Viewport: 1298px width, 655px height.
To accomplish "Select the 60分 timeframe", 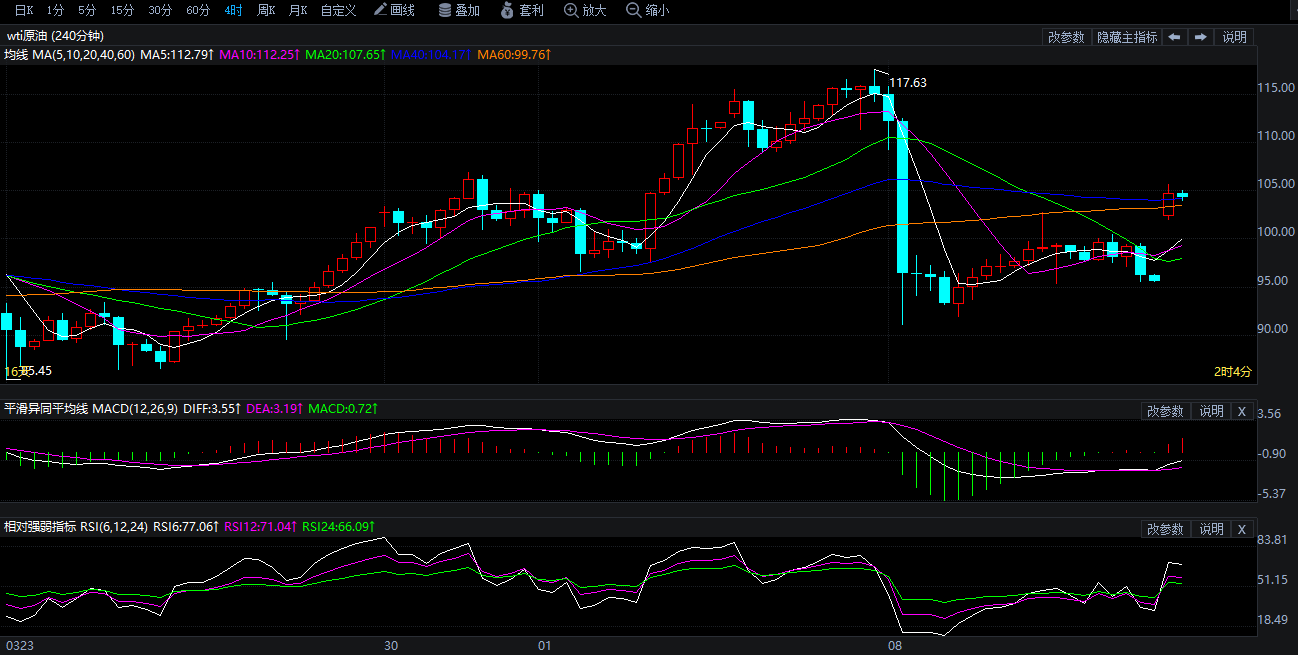I will pyautogui.click(x=198, y=10).
